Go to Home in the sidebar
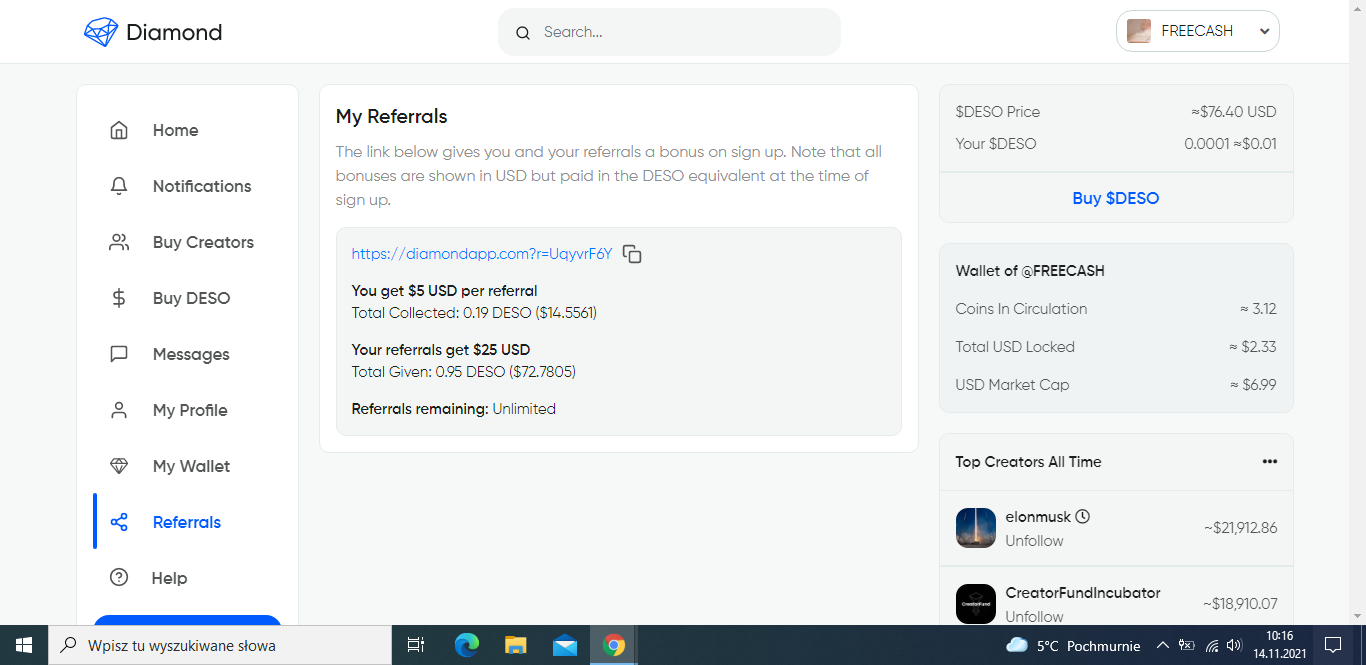 click(x=175, y=130)
